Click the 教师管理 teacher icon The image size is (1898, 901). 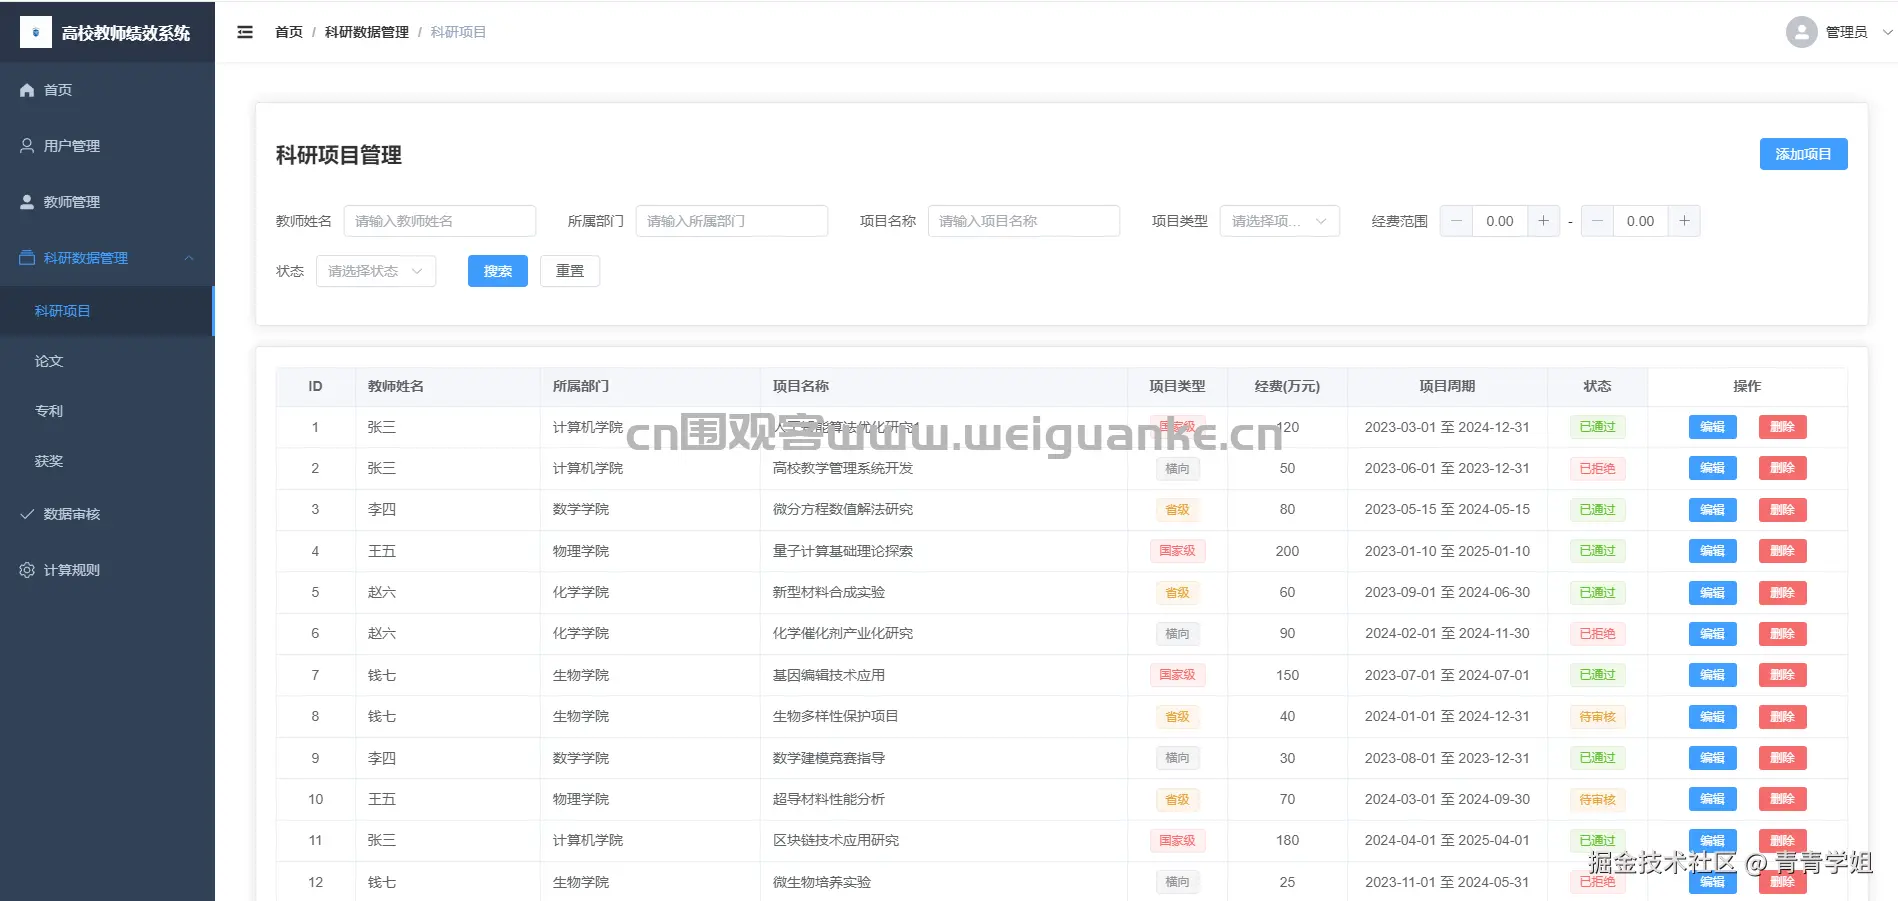click(x=26, y=201)
